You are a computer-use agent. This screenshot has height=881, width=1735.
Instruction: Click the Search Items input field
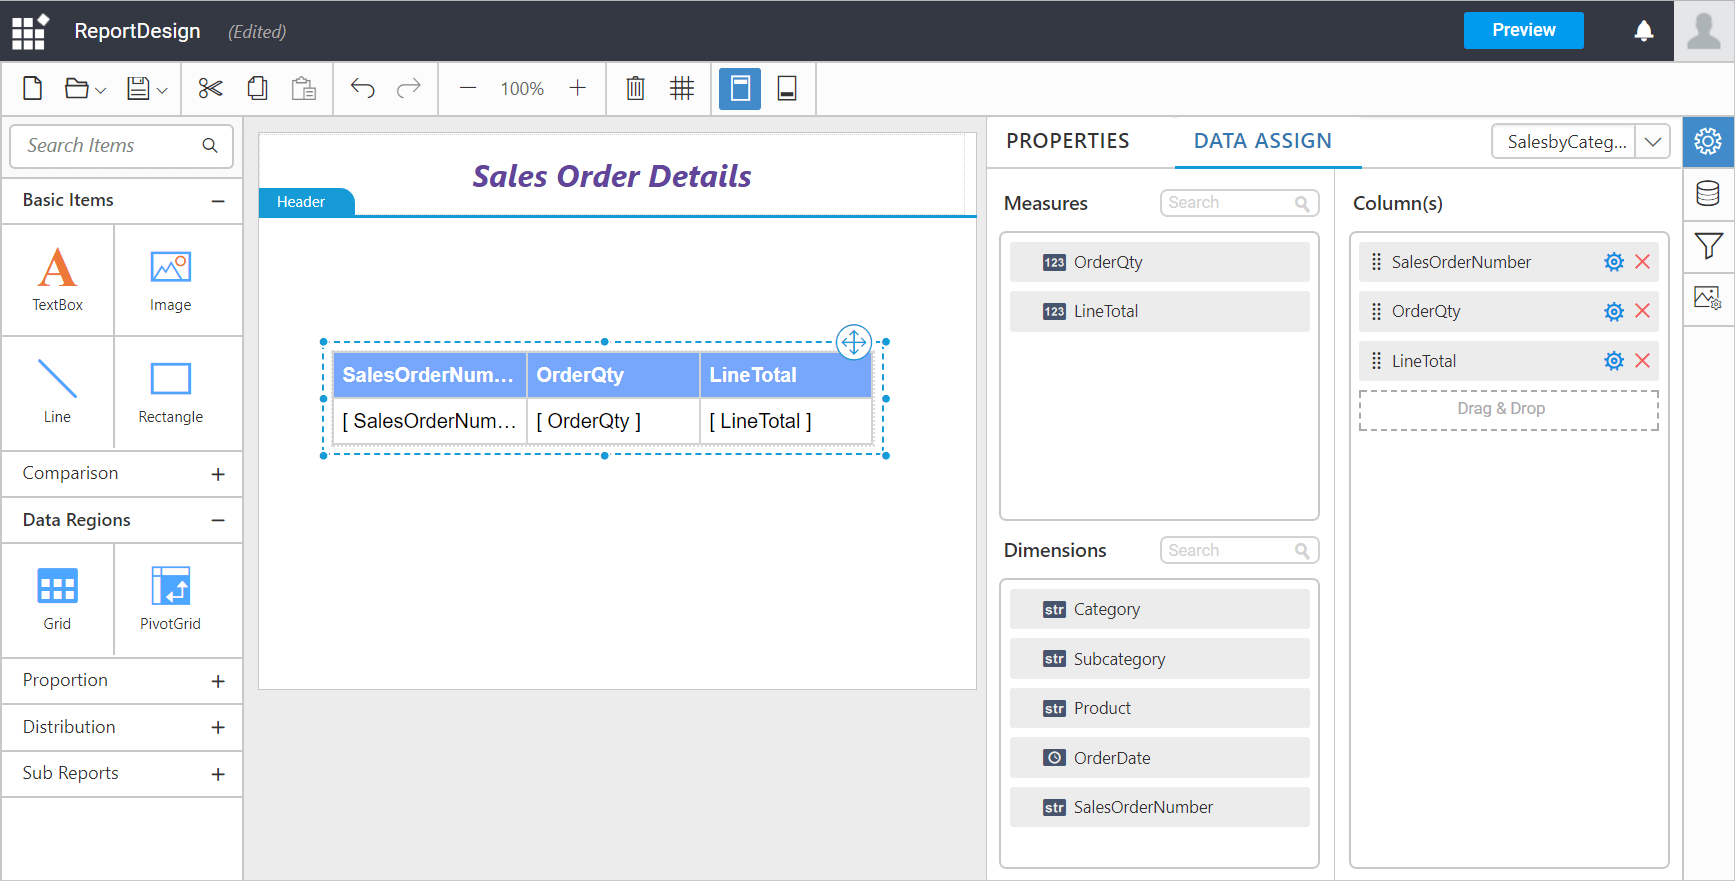110,146
